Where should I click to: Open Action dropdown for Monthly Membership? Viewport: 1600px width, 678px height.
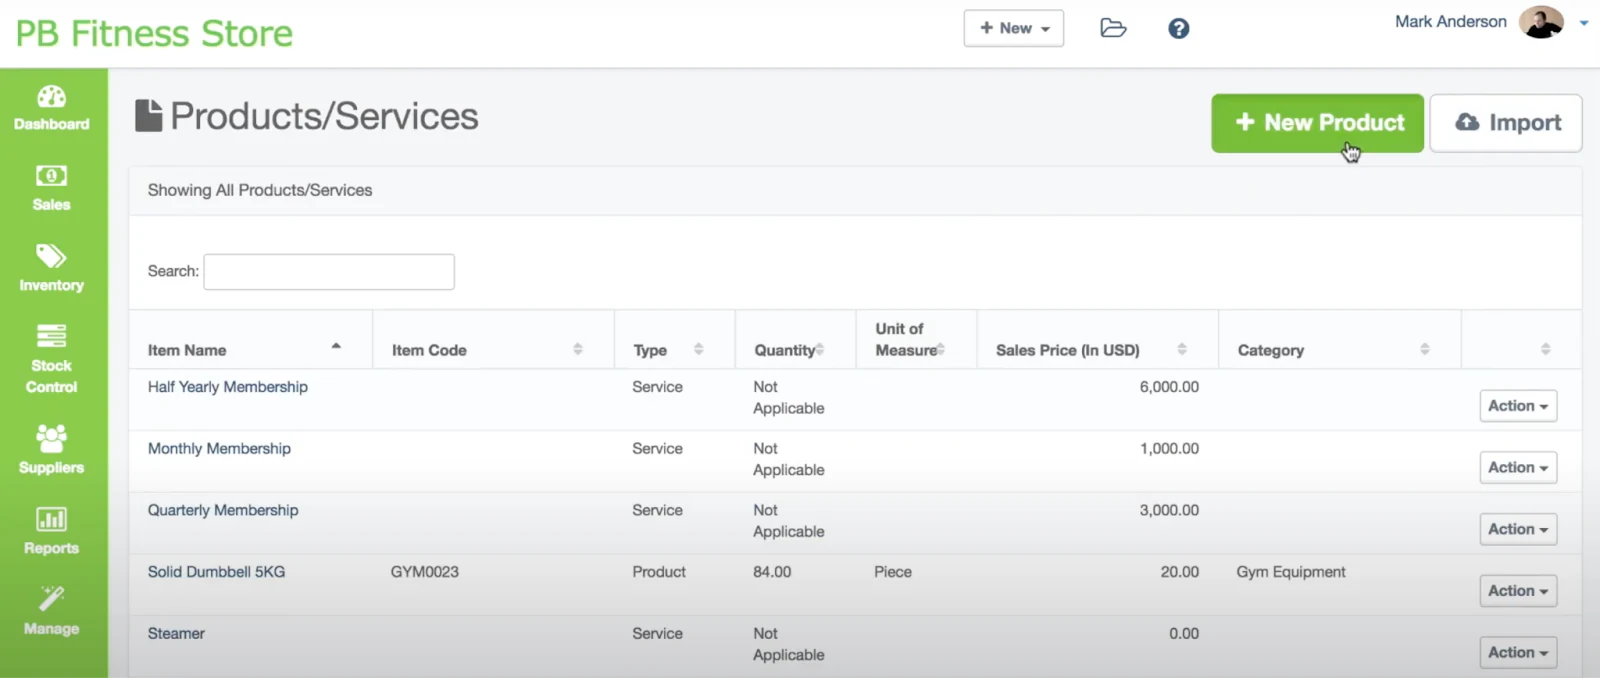pos(1518,468)
